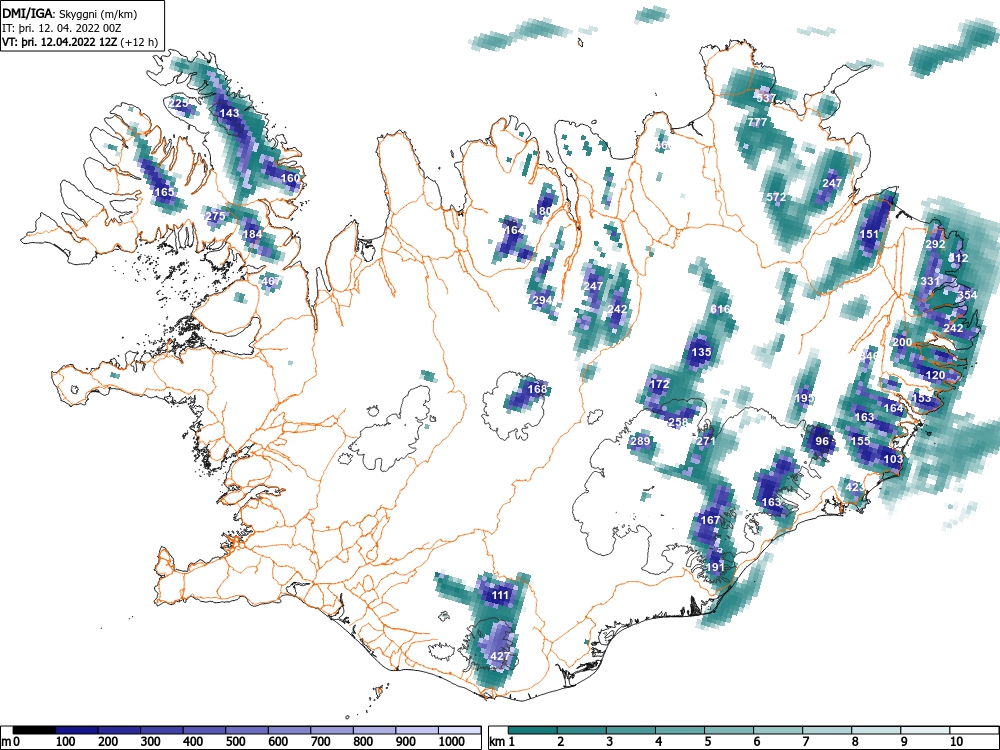Screen dimensions: 1000x750
Task: Click the '184' visibility value on the map
Action: click(253, 234)
